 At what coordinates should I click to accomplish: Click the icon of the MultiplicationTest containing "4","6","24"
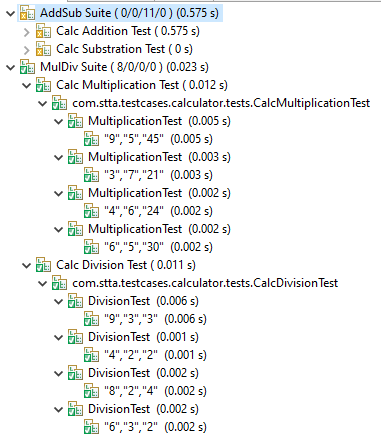75,193
